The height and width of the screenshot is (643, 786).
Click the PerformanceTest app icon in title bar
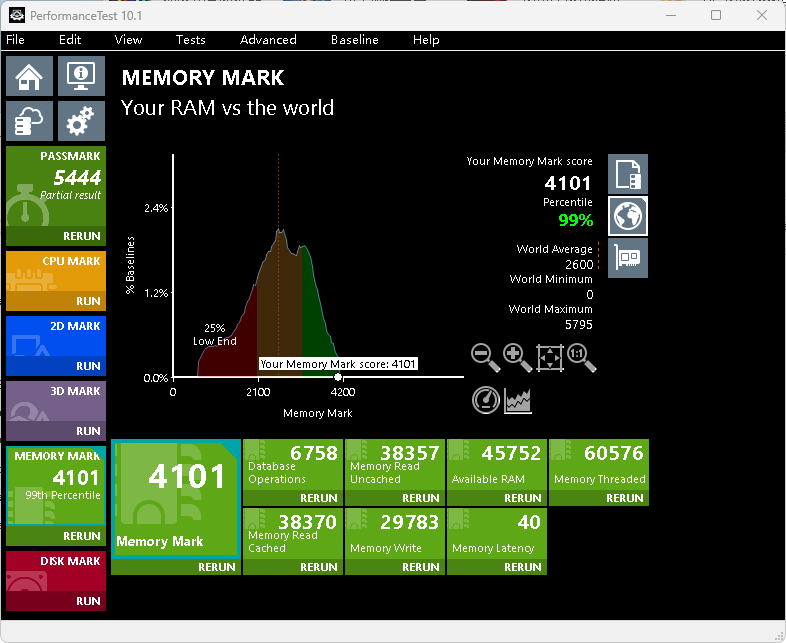[17, 16]
